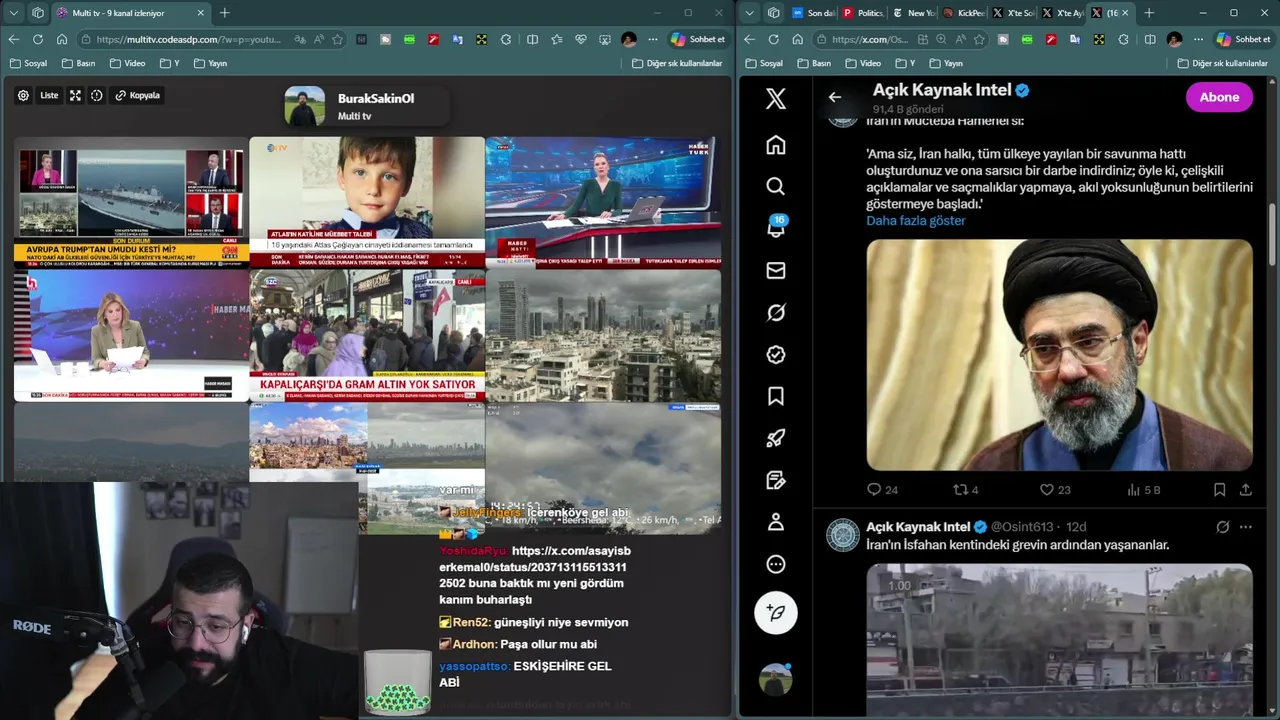Like the Hamenei post with 23 likes

tap(1055, 490)
